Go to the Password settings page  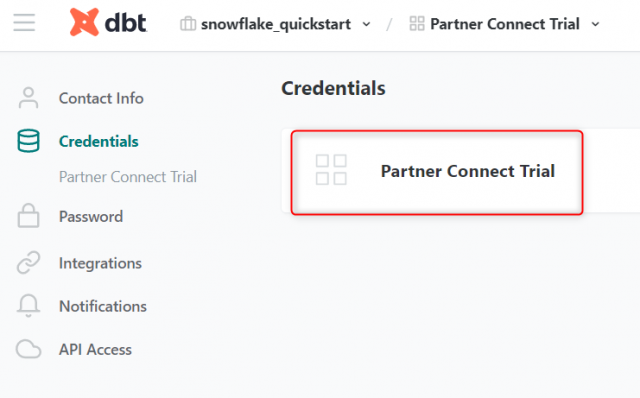(x=91, y=216)
